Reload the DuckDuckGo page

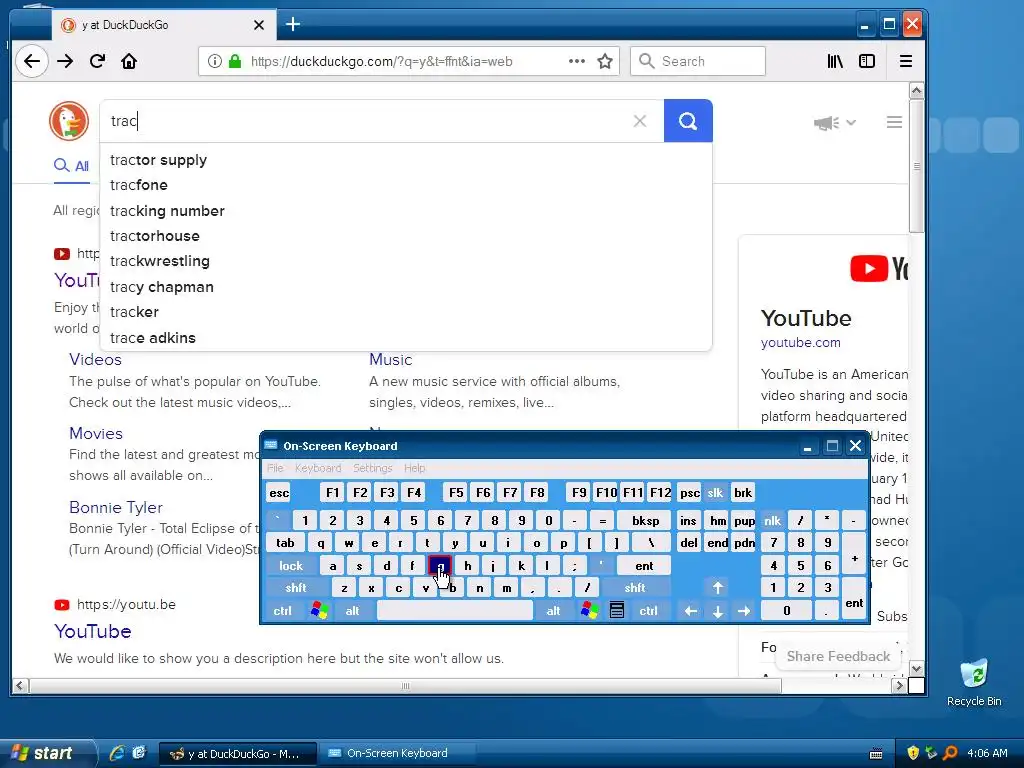pyautogui.click(x=97, y=61)
